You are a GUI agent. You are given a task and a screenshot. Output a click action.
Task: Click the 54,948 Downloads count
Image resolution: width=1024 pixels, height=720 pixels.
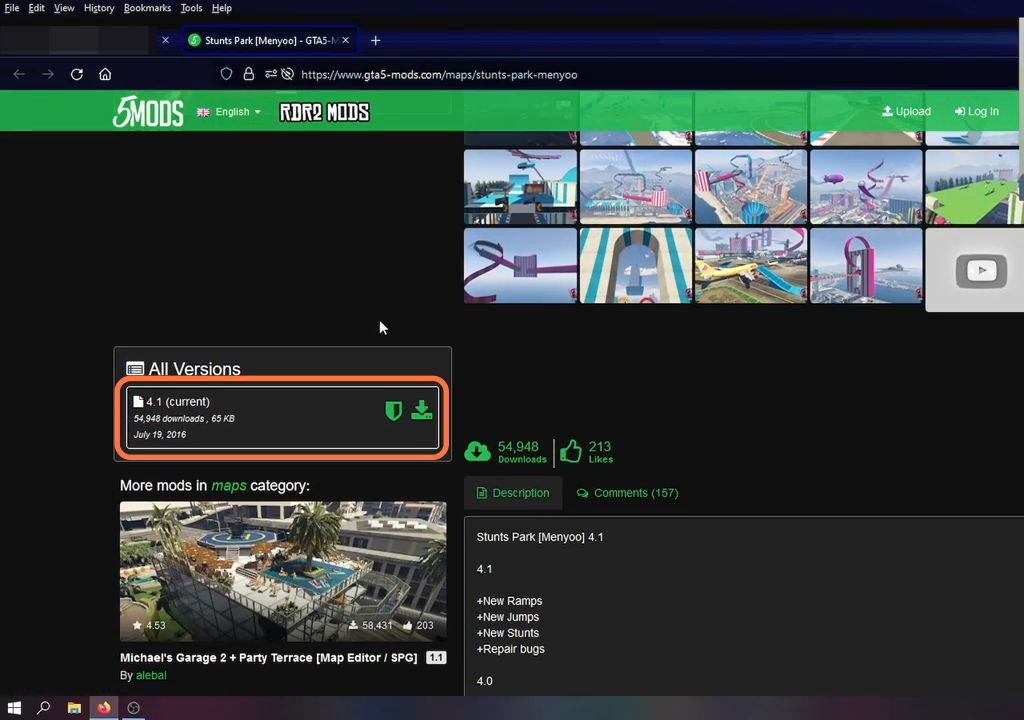click(522, 451)
